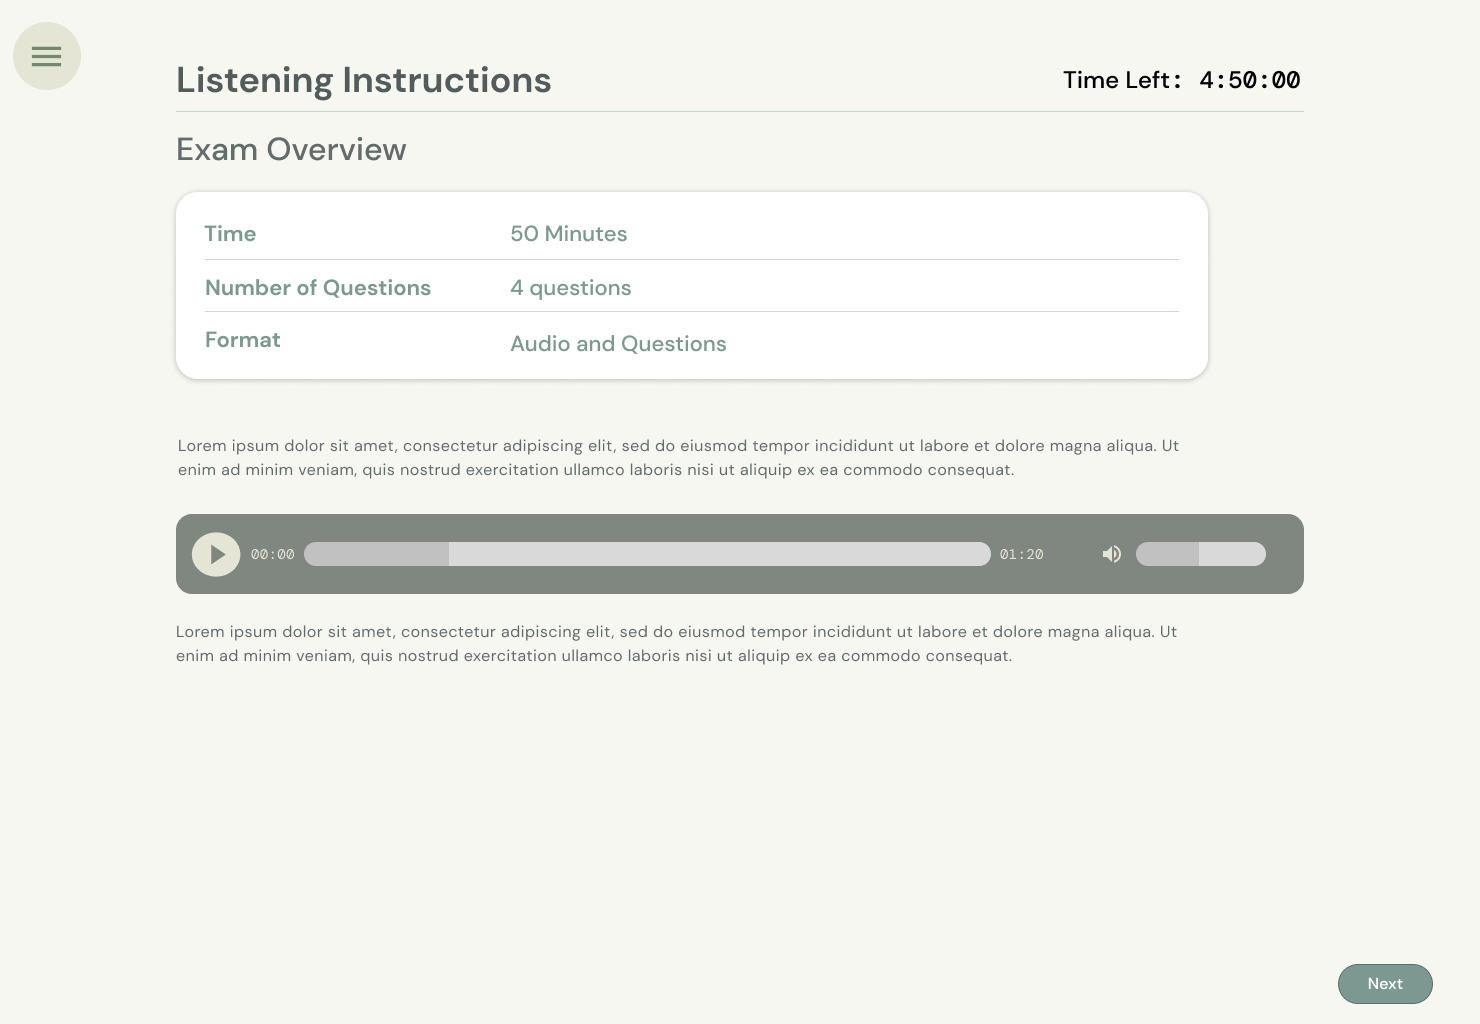Screen dimensions: 1480x1024
Task: Click the 'Time Left:' label
Action: (1122, 80)
